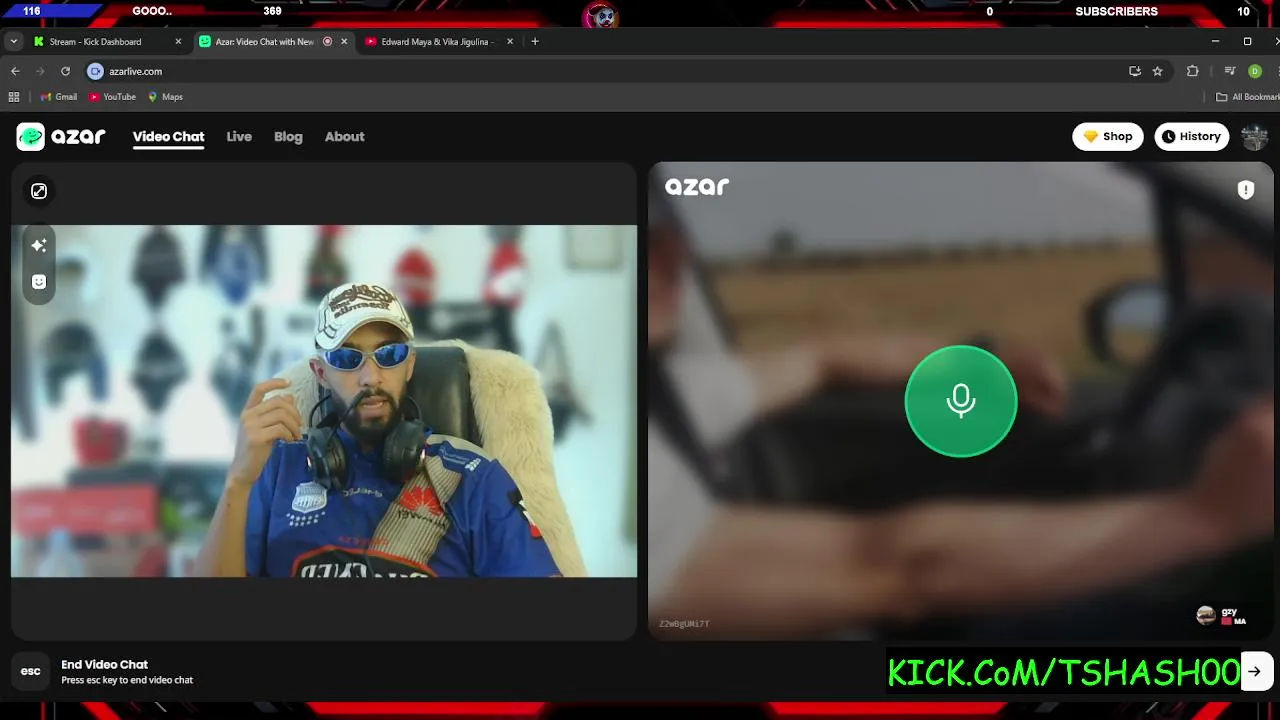The width and height of the screenshot is (1280, 720).
Task: Open the sparkle effects tool on local video
Action: coord(39,245)
